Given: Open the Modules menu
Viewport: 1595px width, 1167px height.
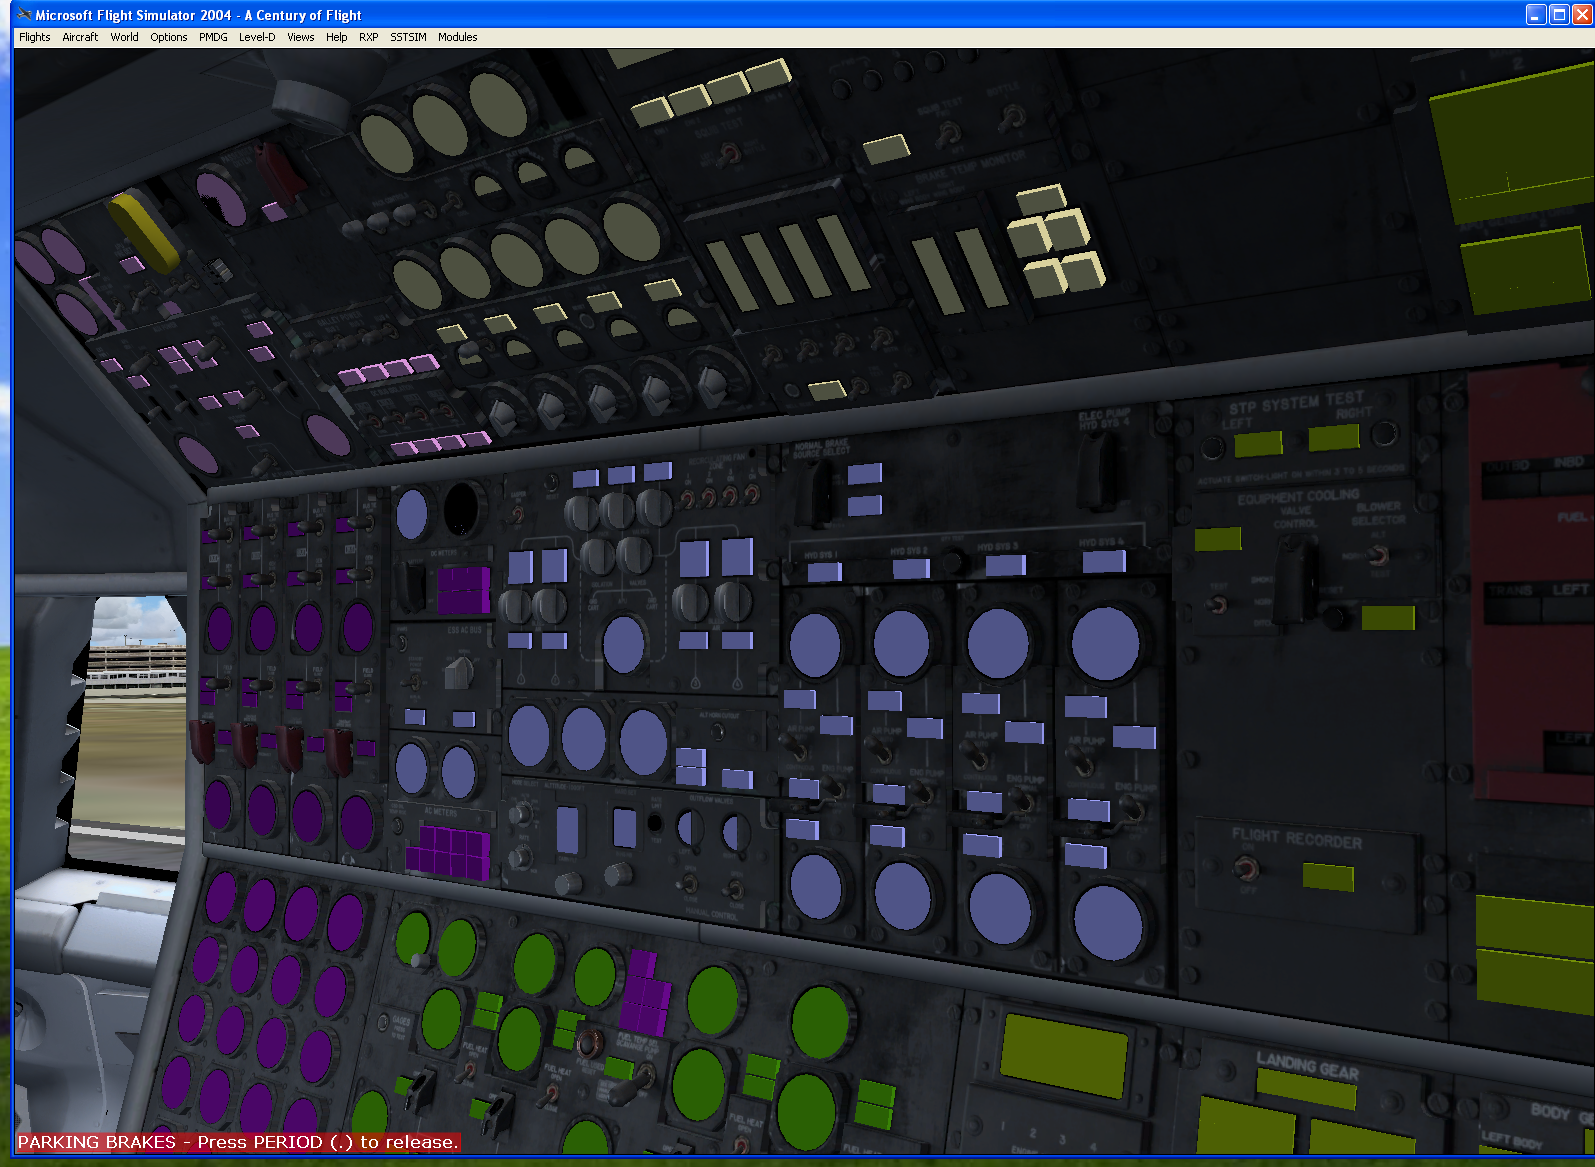Looking at the screenshot, I should click(x=457, y=37).
